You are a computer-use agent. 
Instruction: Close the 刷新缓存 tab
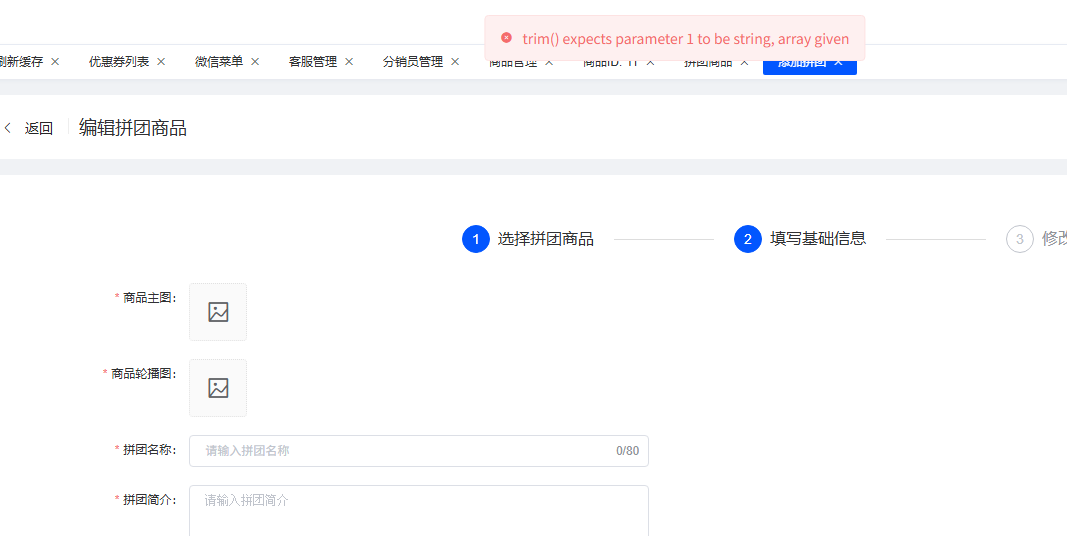[55, 61]
